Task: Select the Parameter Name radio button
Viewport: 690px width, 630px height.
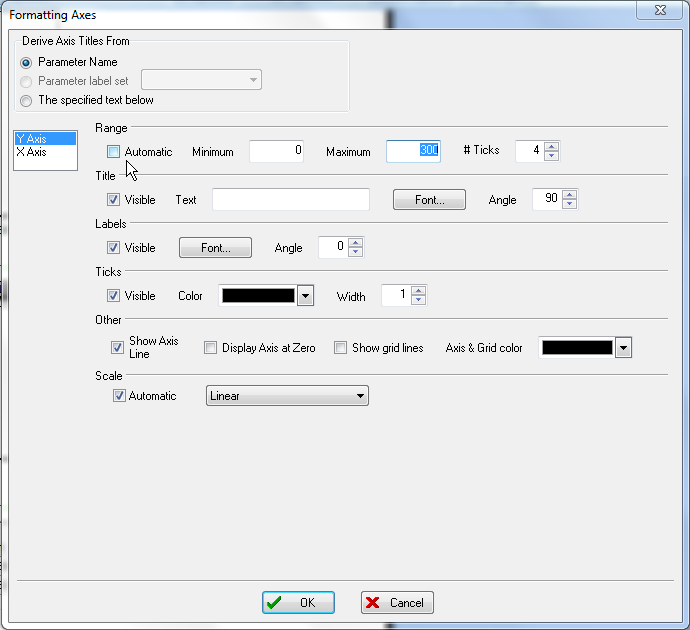Action: pyautogui.click(x=26, y=62)
